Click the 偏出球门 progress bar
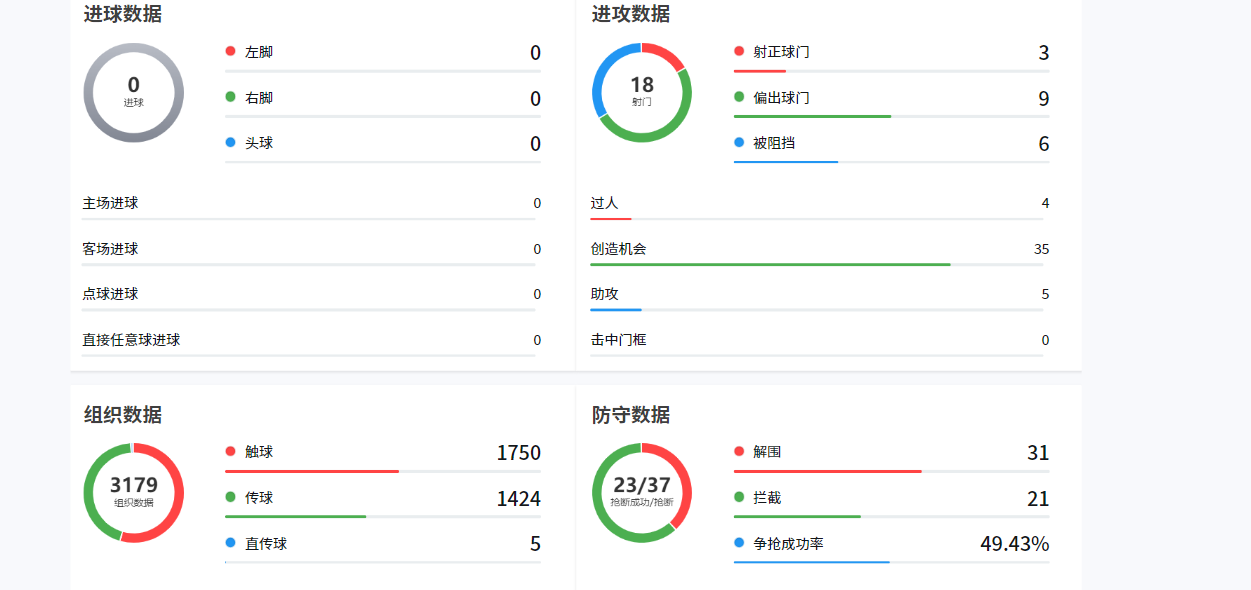The width and height of the screenshot is (1251, 590). (x=812, y=114)
